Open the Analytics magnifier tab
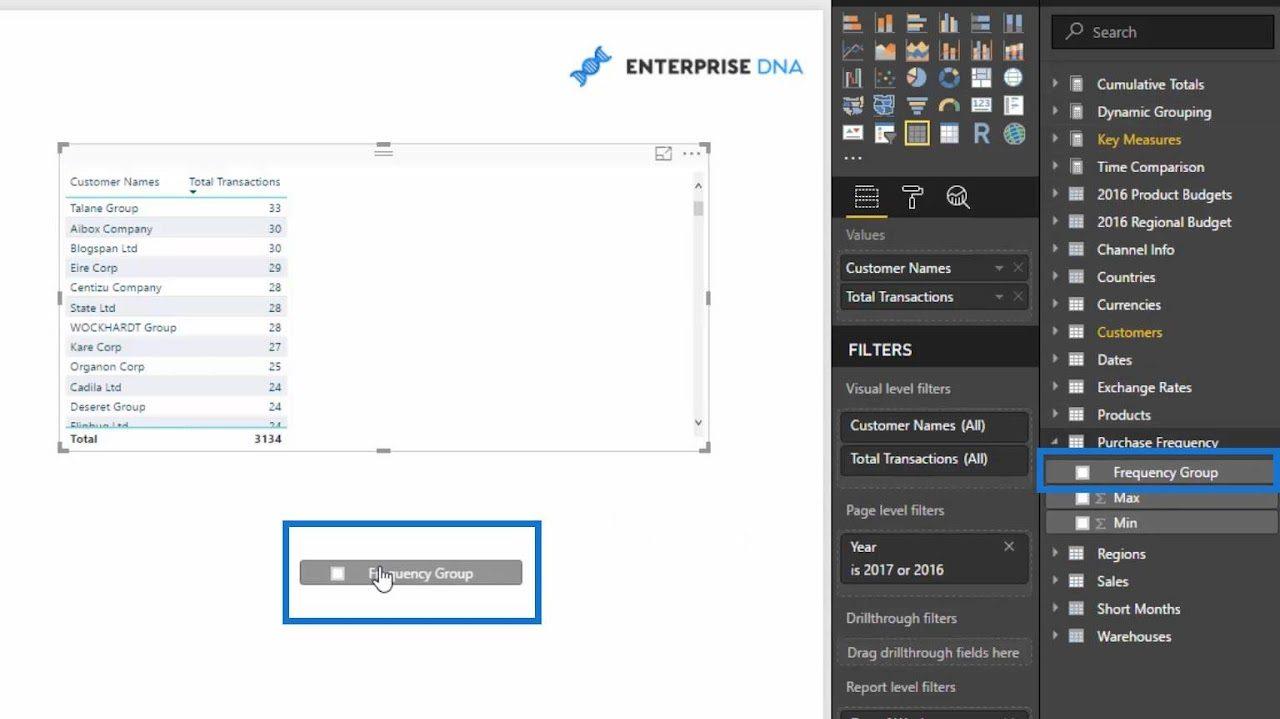The height and width of the screenshot is (719, 1280). (958, 197)
